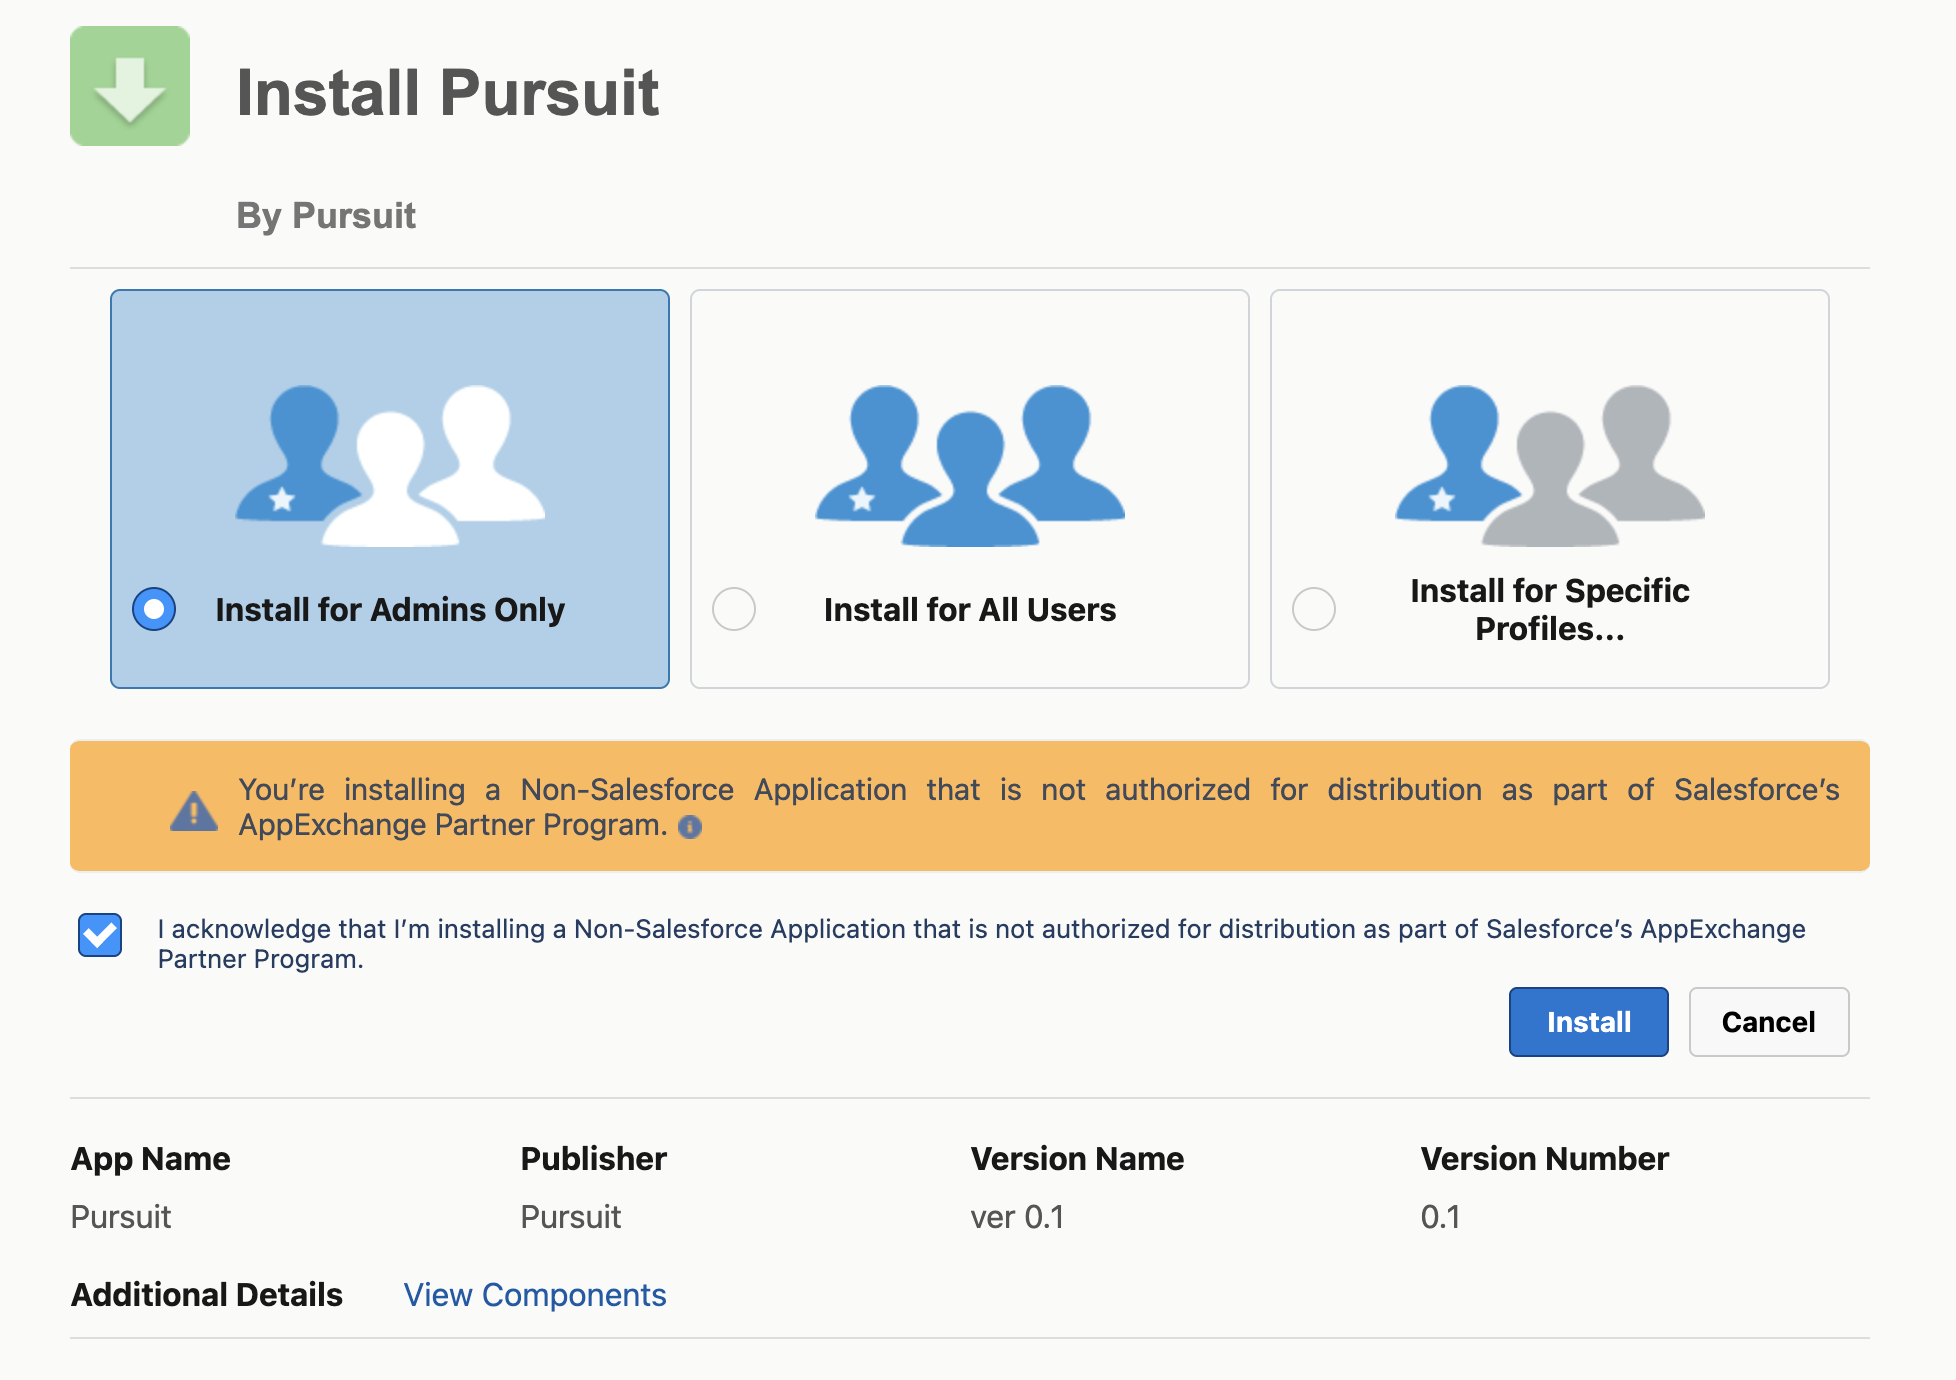Screen dimensions: 1956x1380
Task: Click the Specific Profiles users illustration
Action: click(1550, 465)
